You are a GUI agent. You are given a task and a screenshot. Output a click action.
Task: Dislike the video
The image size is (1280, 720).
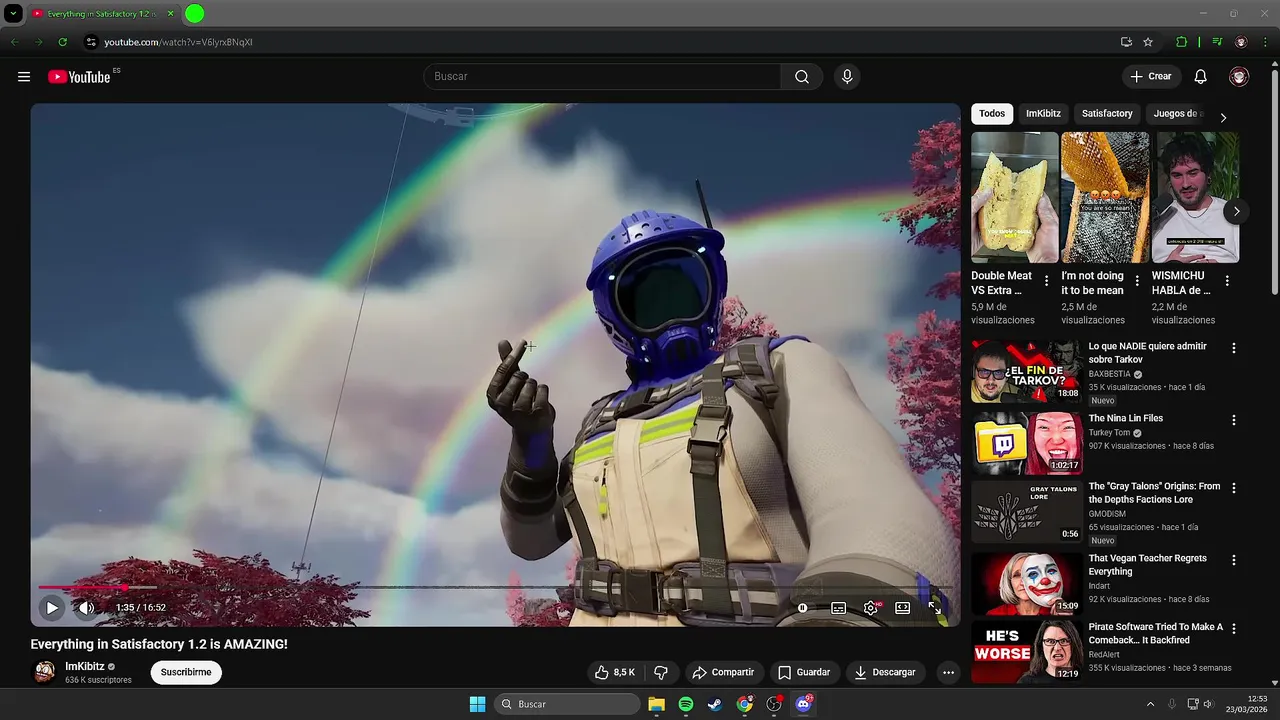pos(661,672)
